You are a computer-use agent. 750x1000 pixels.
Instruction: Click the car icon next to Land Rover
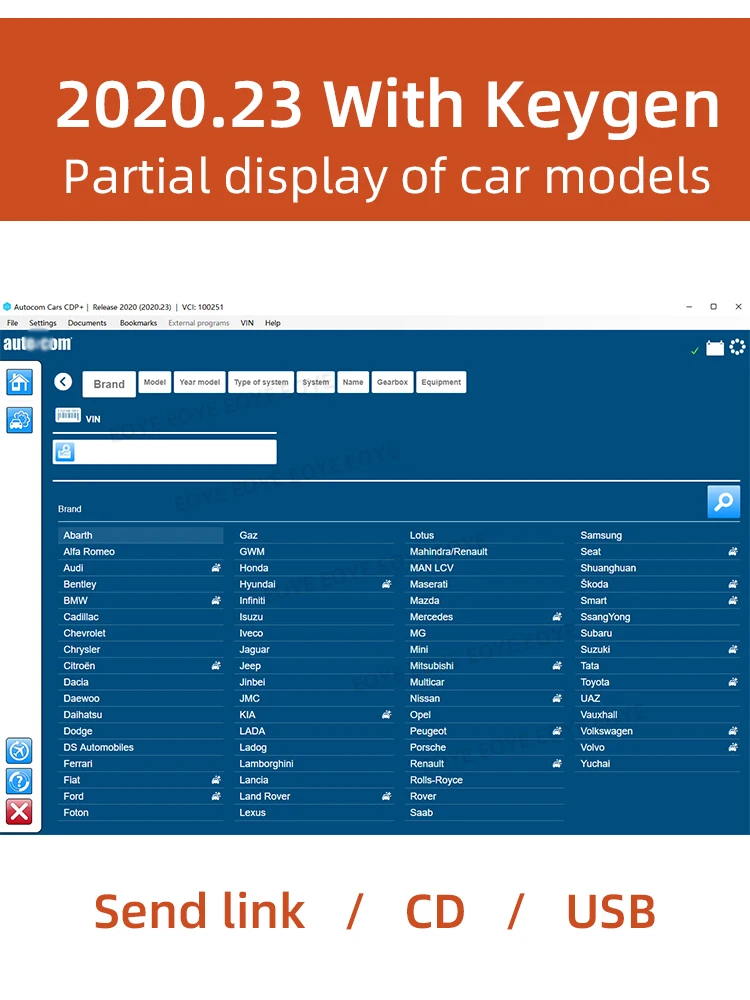[x=386, y=796]
